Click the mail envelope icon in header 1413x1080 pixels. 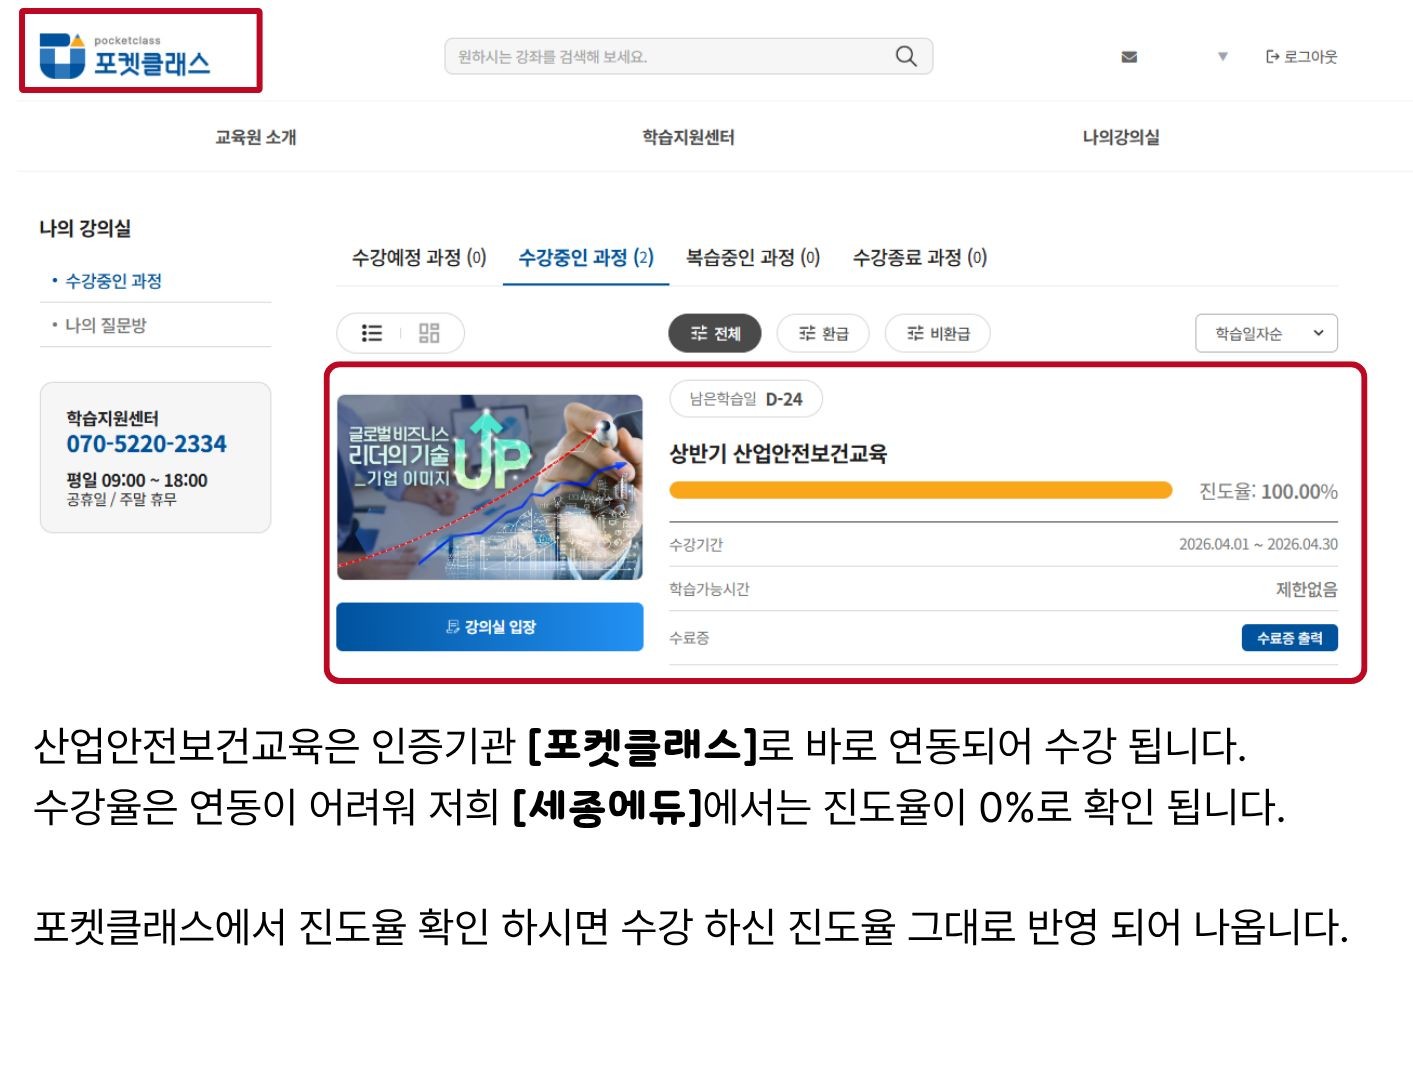coord(1128,57)
